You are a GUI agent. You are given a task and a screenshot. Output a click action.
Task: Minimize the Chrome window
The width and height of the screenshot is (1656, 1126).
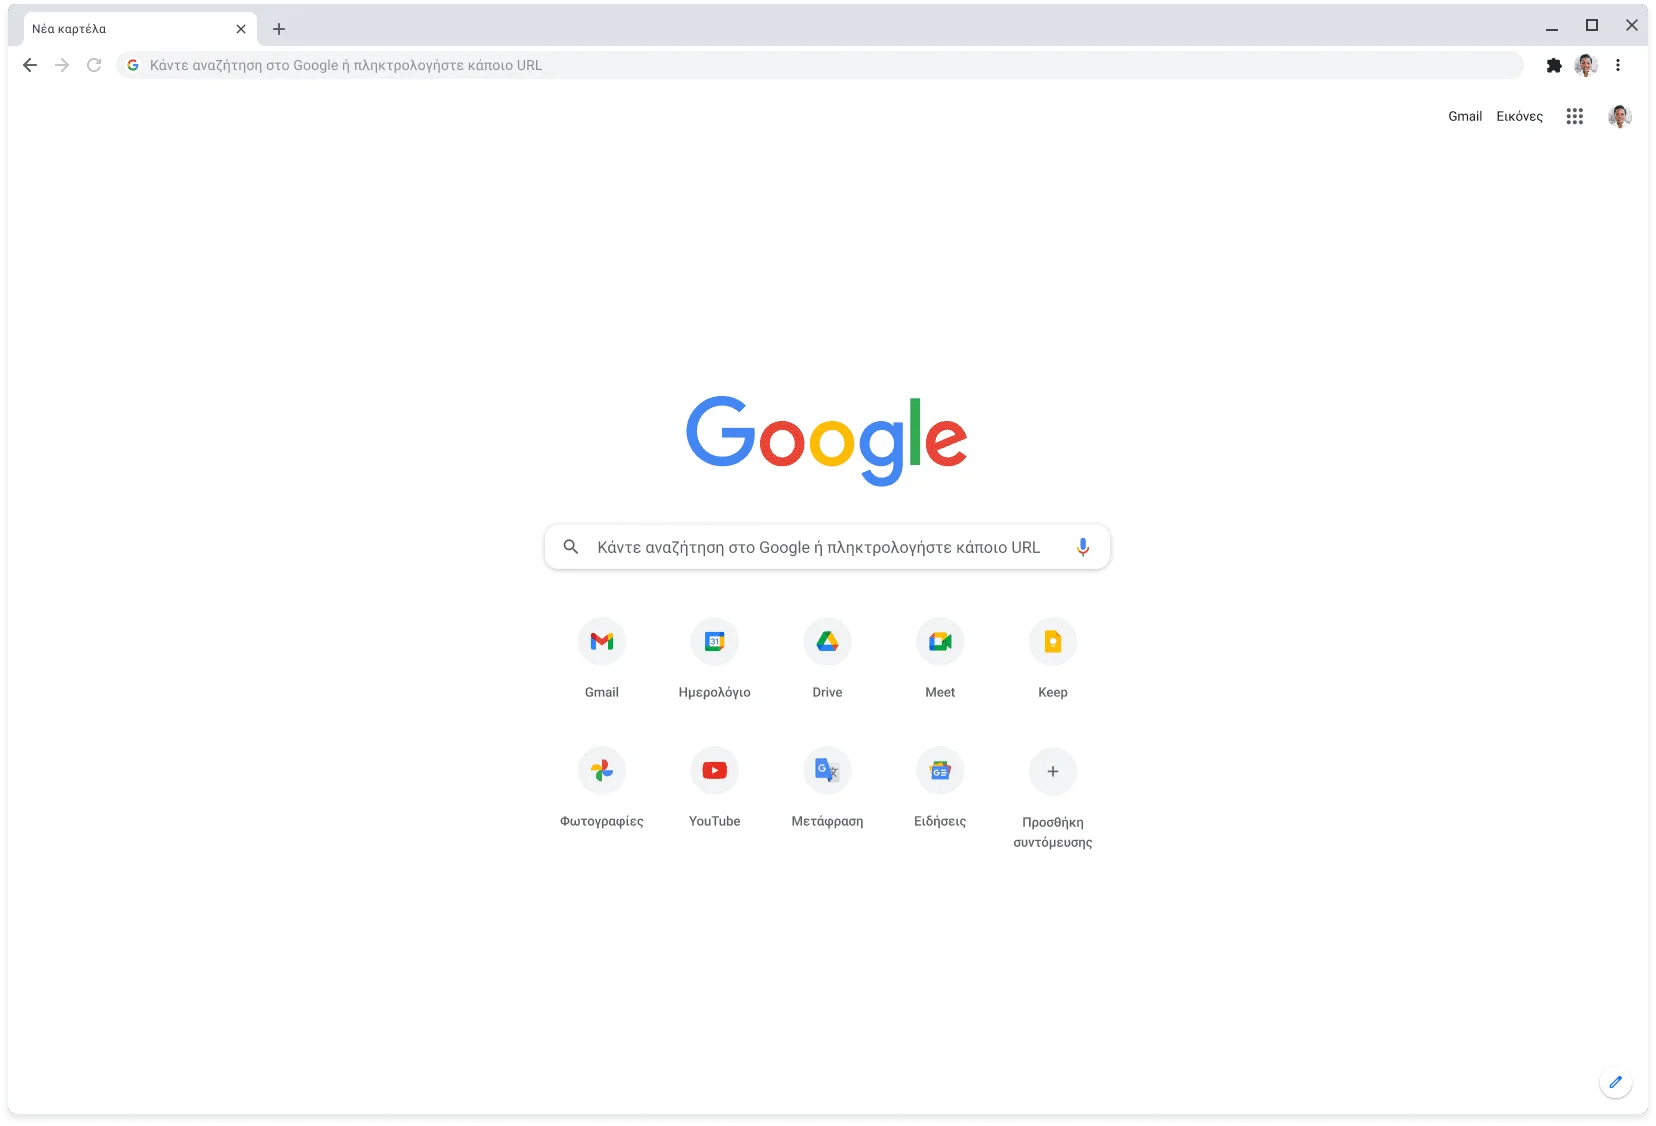click(x=1552, y=27)
